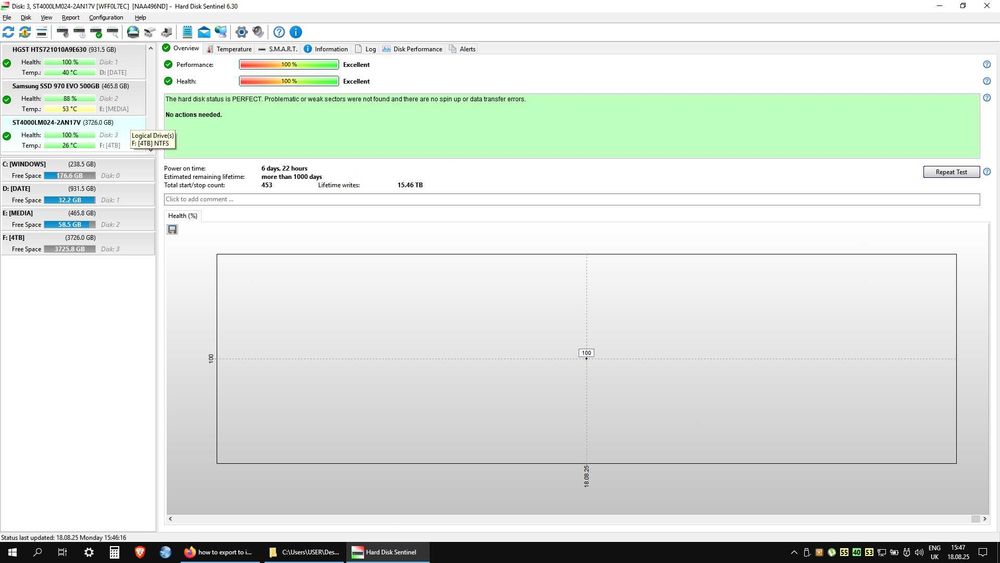Click the help icon next to Health bar

987,81
